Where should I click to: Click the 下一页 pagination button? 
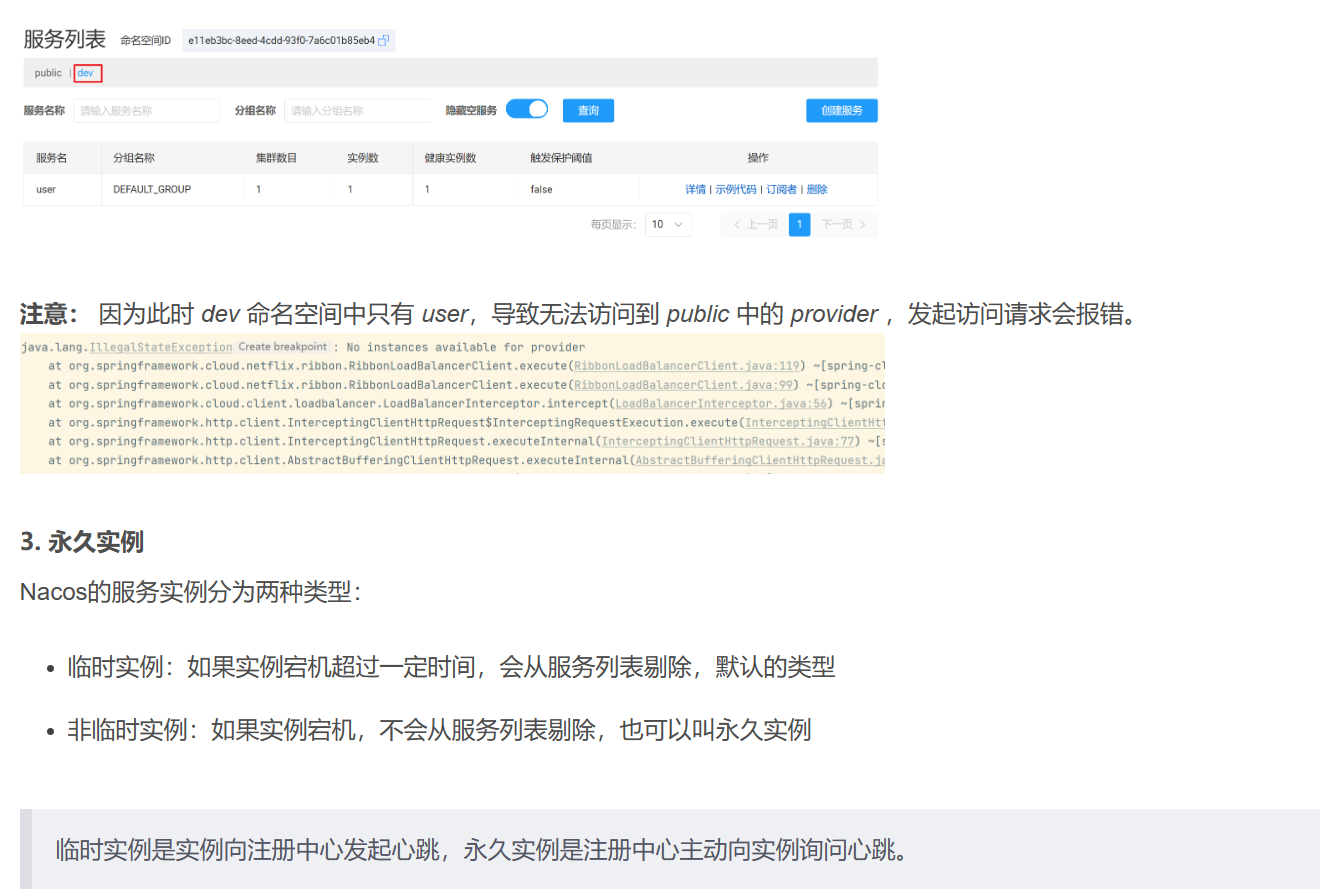point(844,225)
